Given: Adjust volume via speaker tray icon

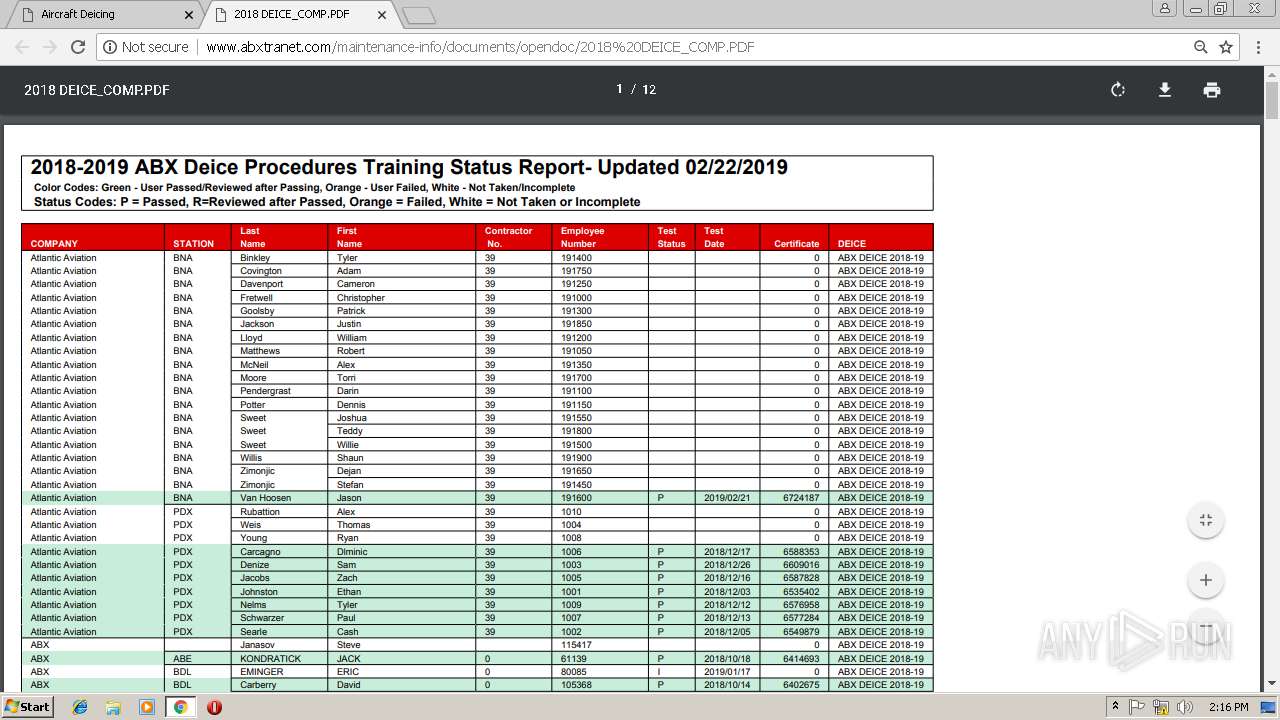Looking at the screenshot, I should (1183, 707).
